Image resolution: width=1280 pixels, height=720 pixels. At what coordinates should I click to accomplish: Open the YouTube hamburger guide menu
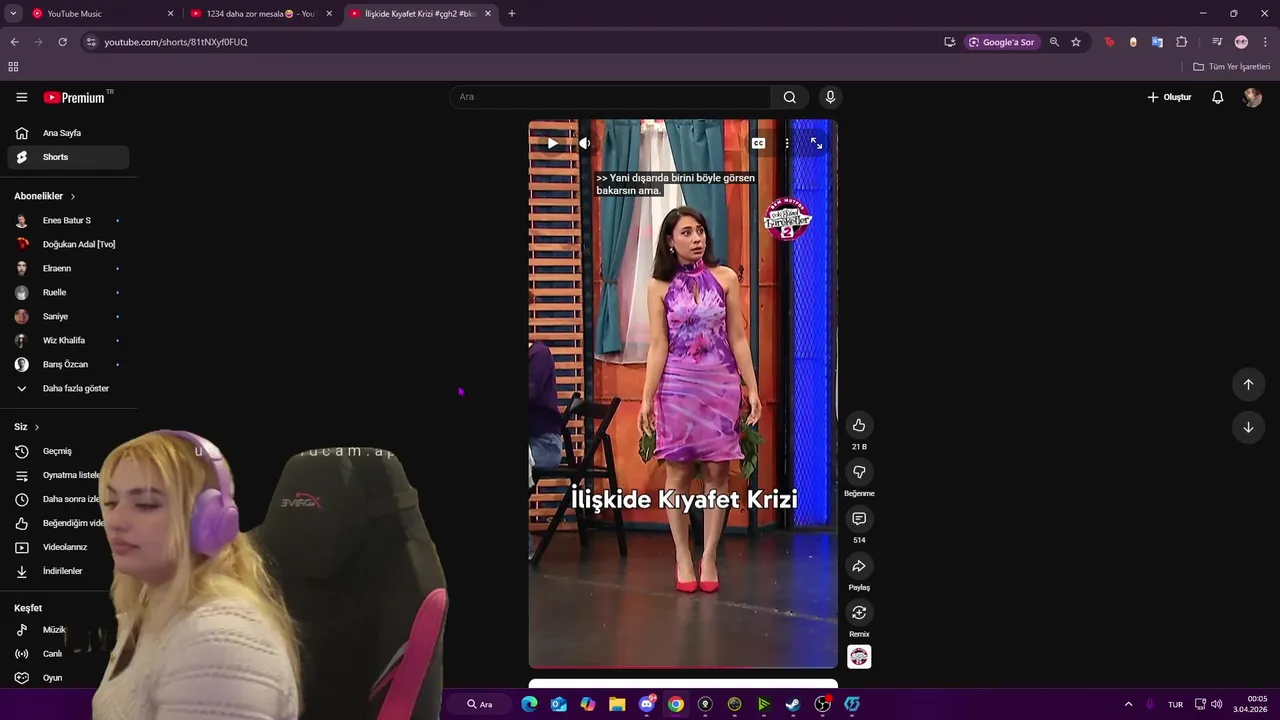(21, 97)
